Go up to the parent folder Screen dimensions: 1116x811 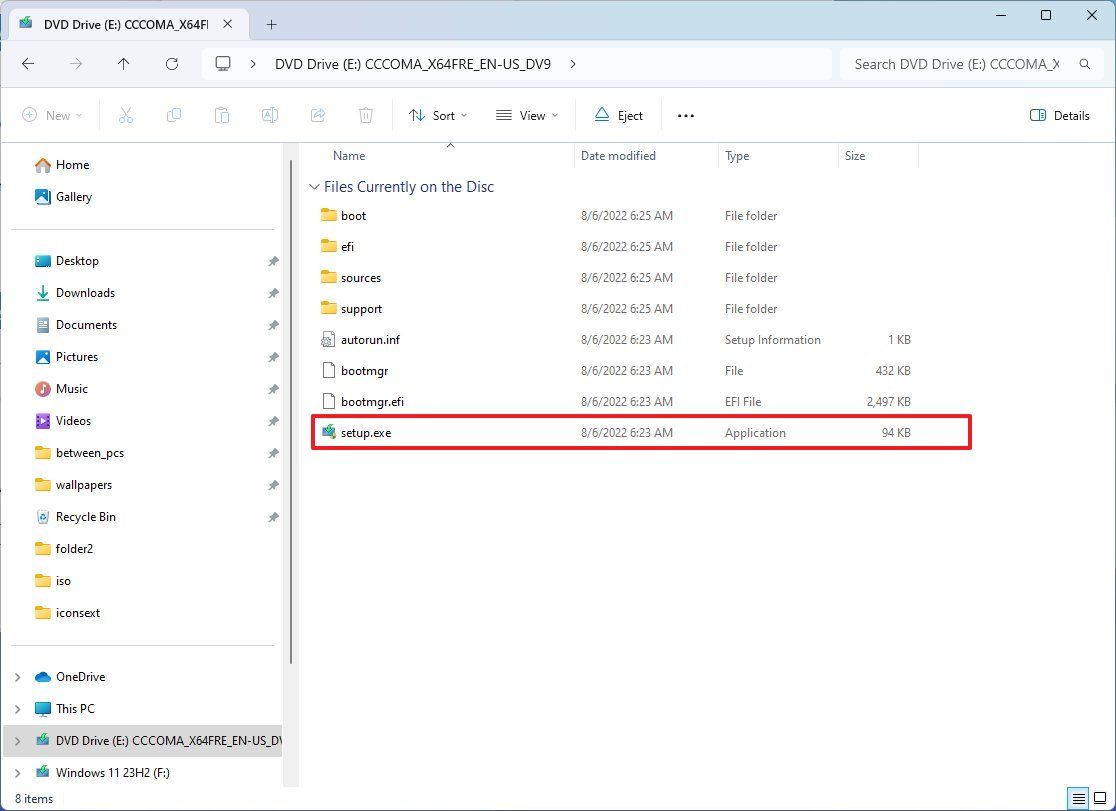(124, 63)
